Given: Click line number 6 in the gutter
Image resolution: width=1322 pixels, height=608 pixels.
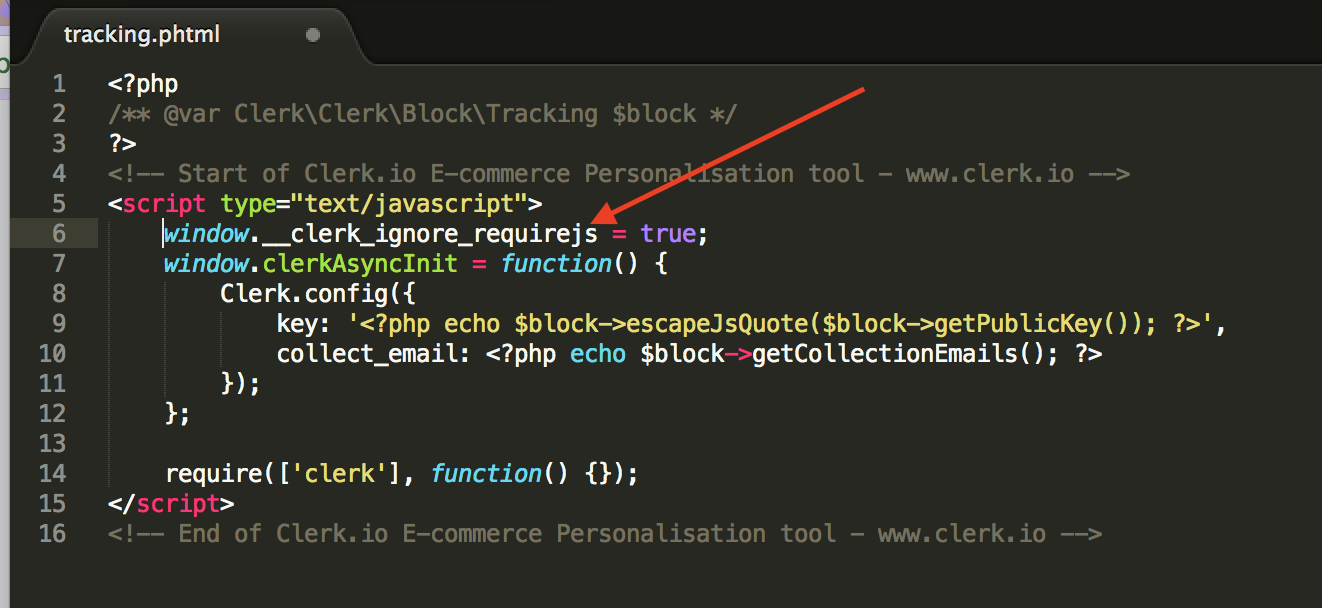Looking at the screenshot, I should pyautogui.click(x=59, y=233).
